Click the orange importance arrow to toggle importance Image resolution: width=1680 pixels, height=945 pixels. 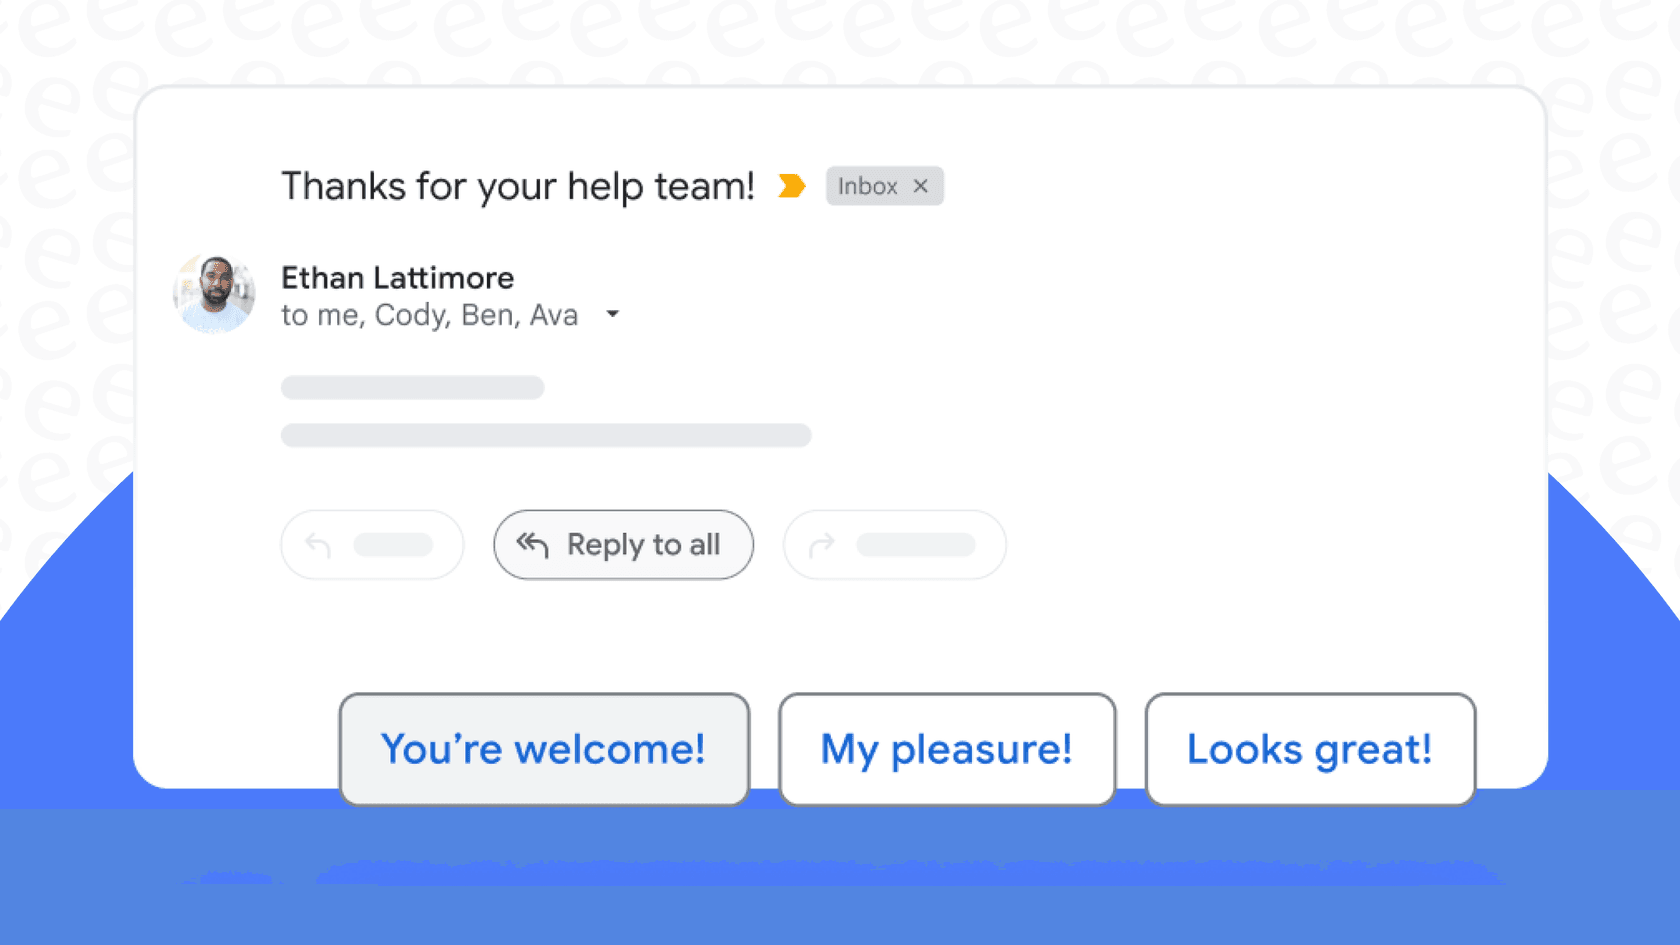click(791, 186)
